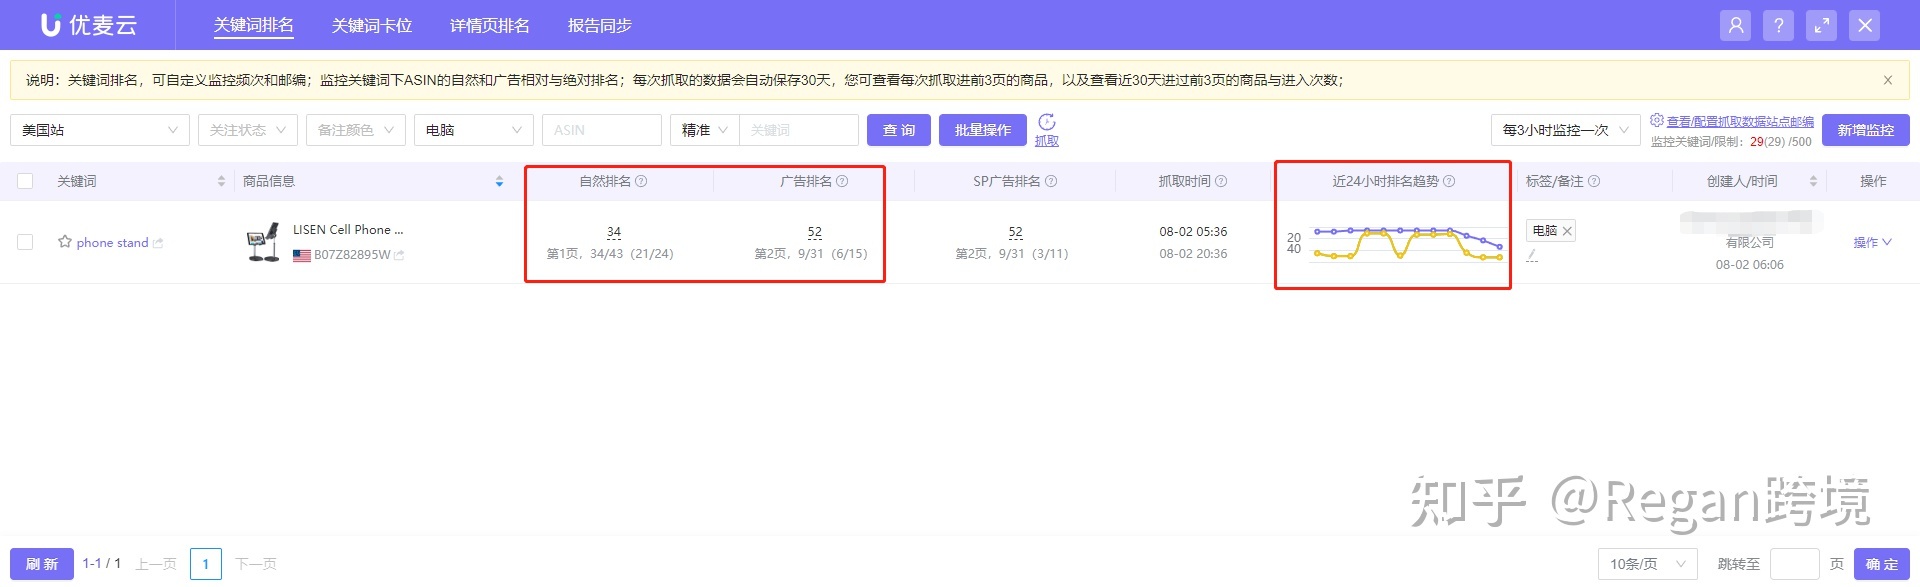
Task: Open the 美国站 site dropdown
Action: pyautogui.click(x=100, y=130)
